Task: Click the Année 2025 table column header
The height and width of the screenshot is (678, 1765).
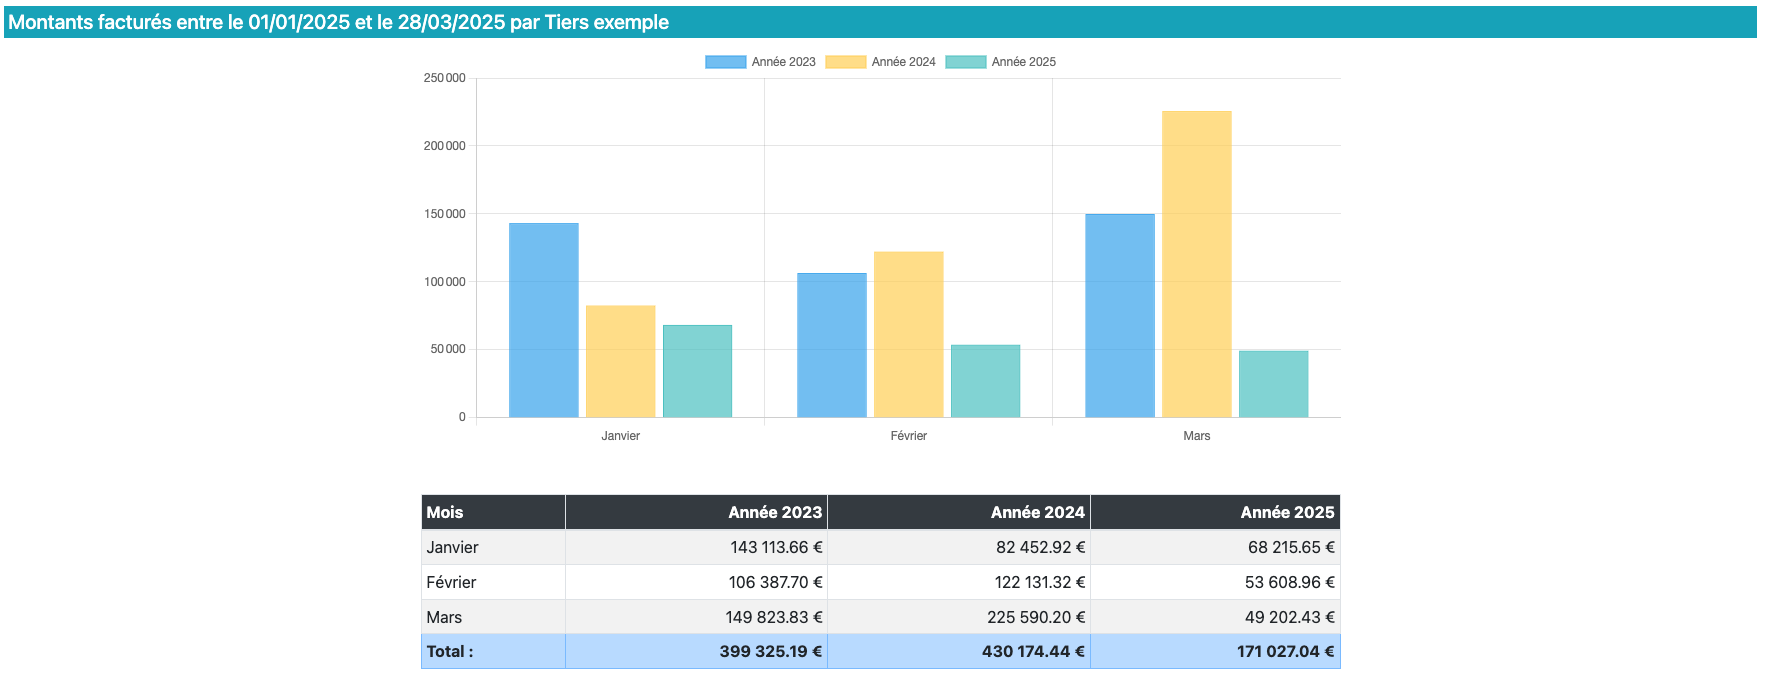Action: pyautogui.click(x=1286, y=512)
